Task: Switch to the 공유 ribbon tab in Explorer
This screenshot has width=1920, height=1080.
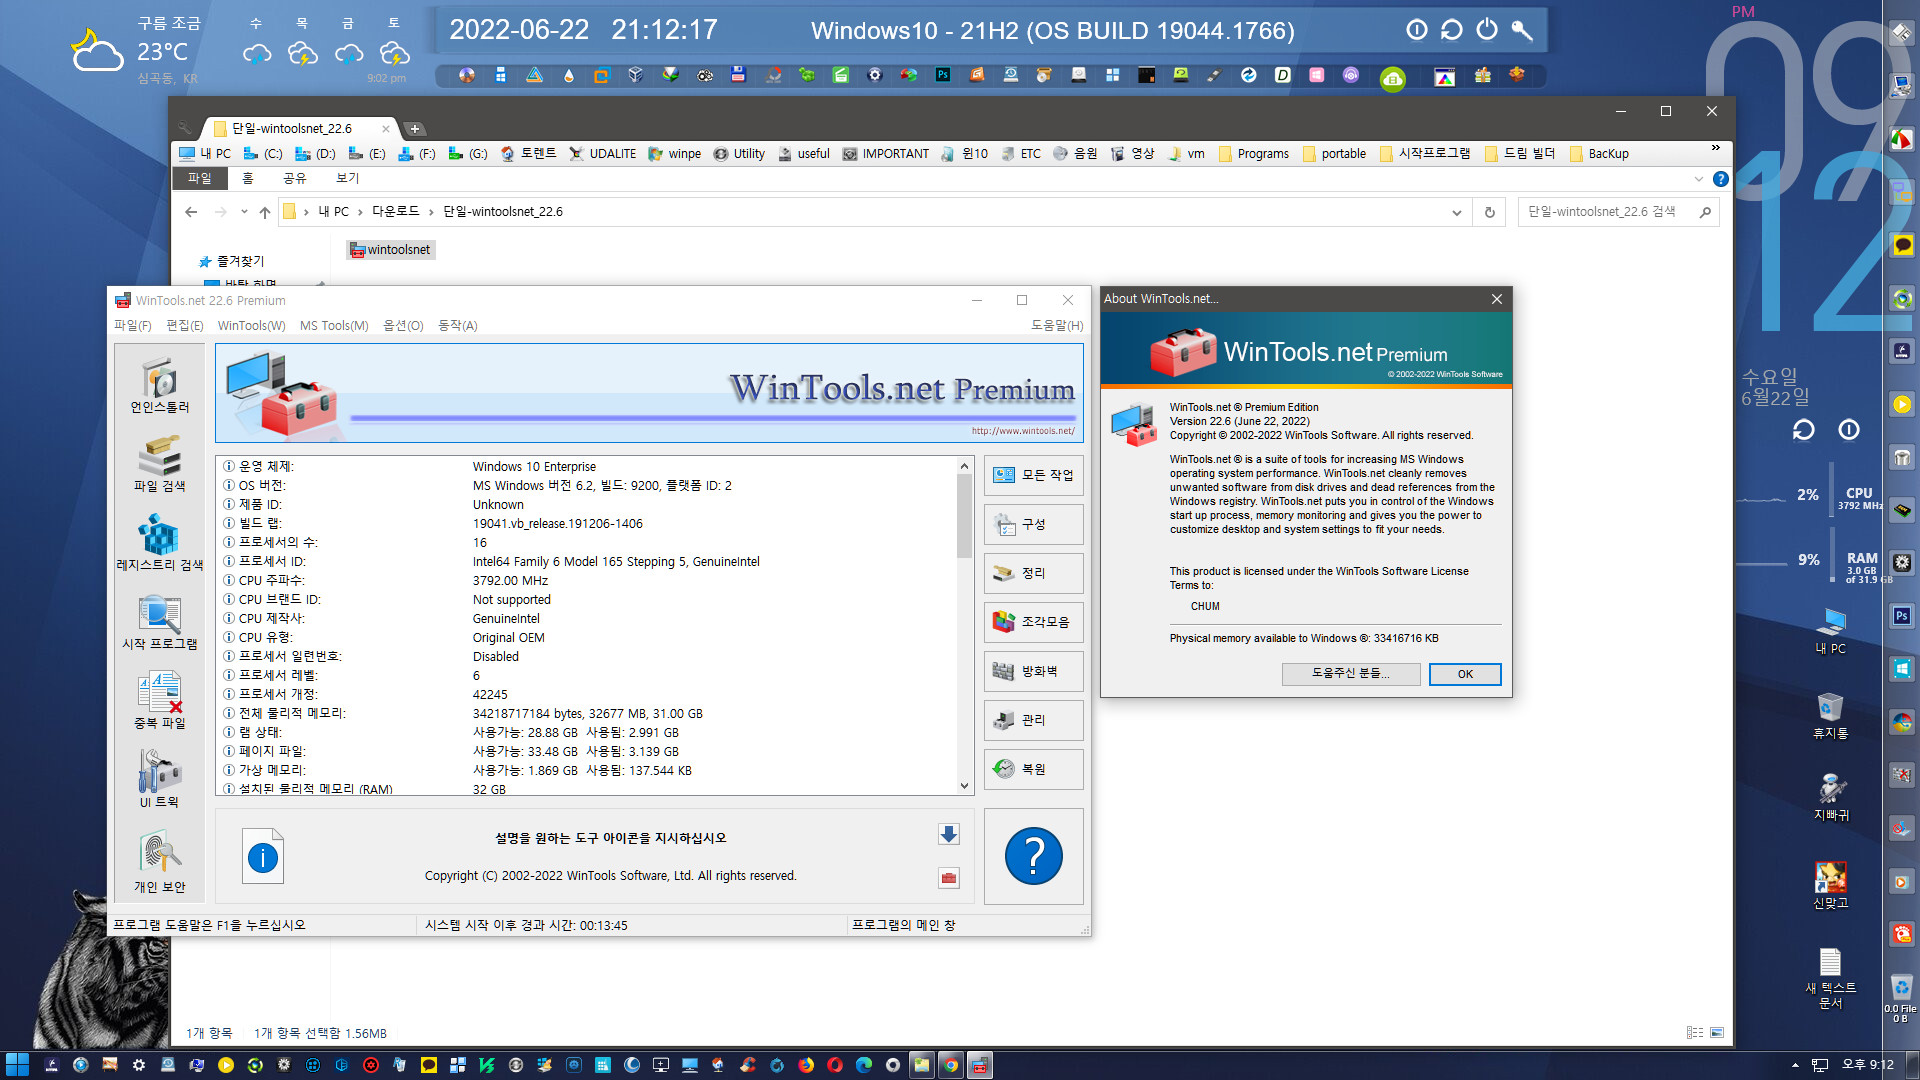Action: tap(294, 178)
